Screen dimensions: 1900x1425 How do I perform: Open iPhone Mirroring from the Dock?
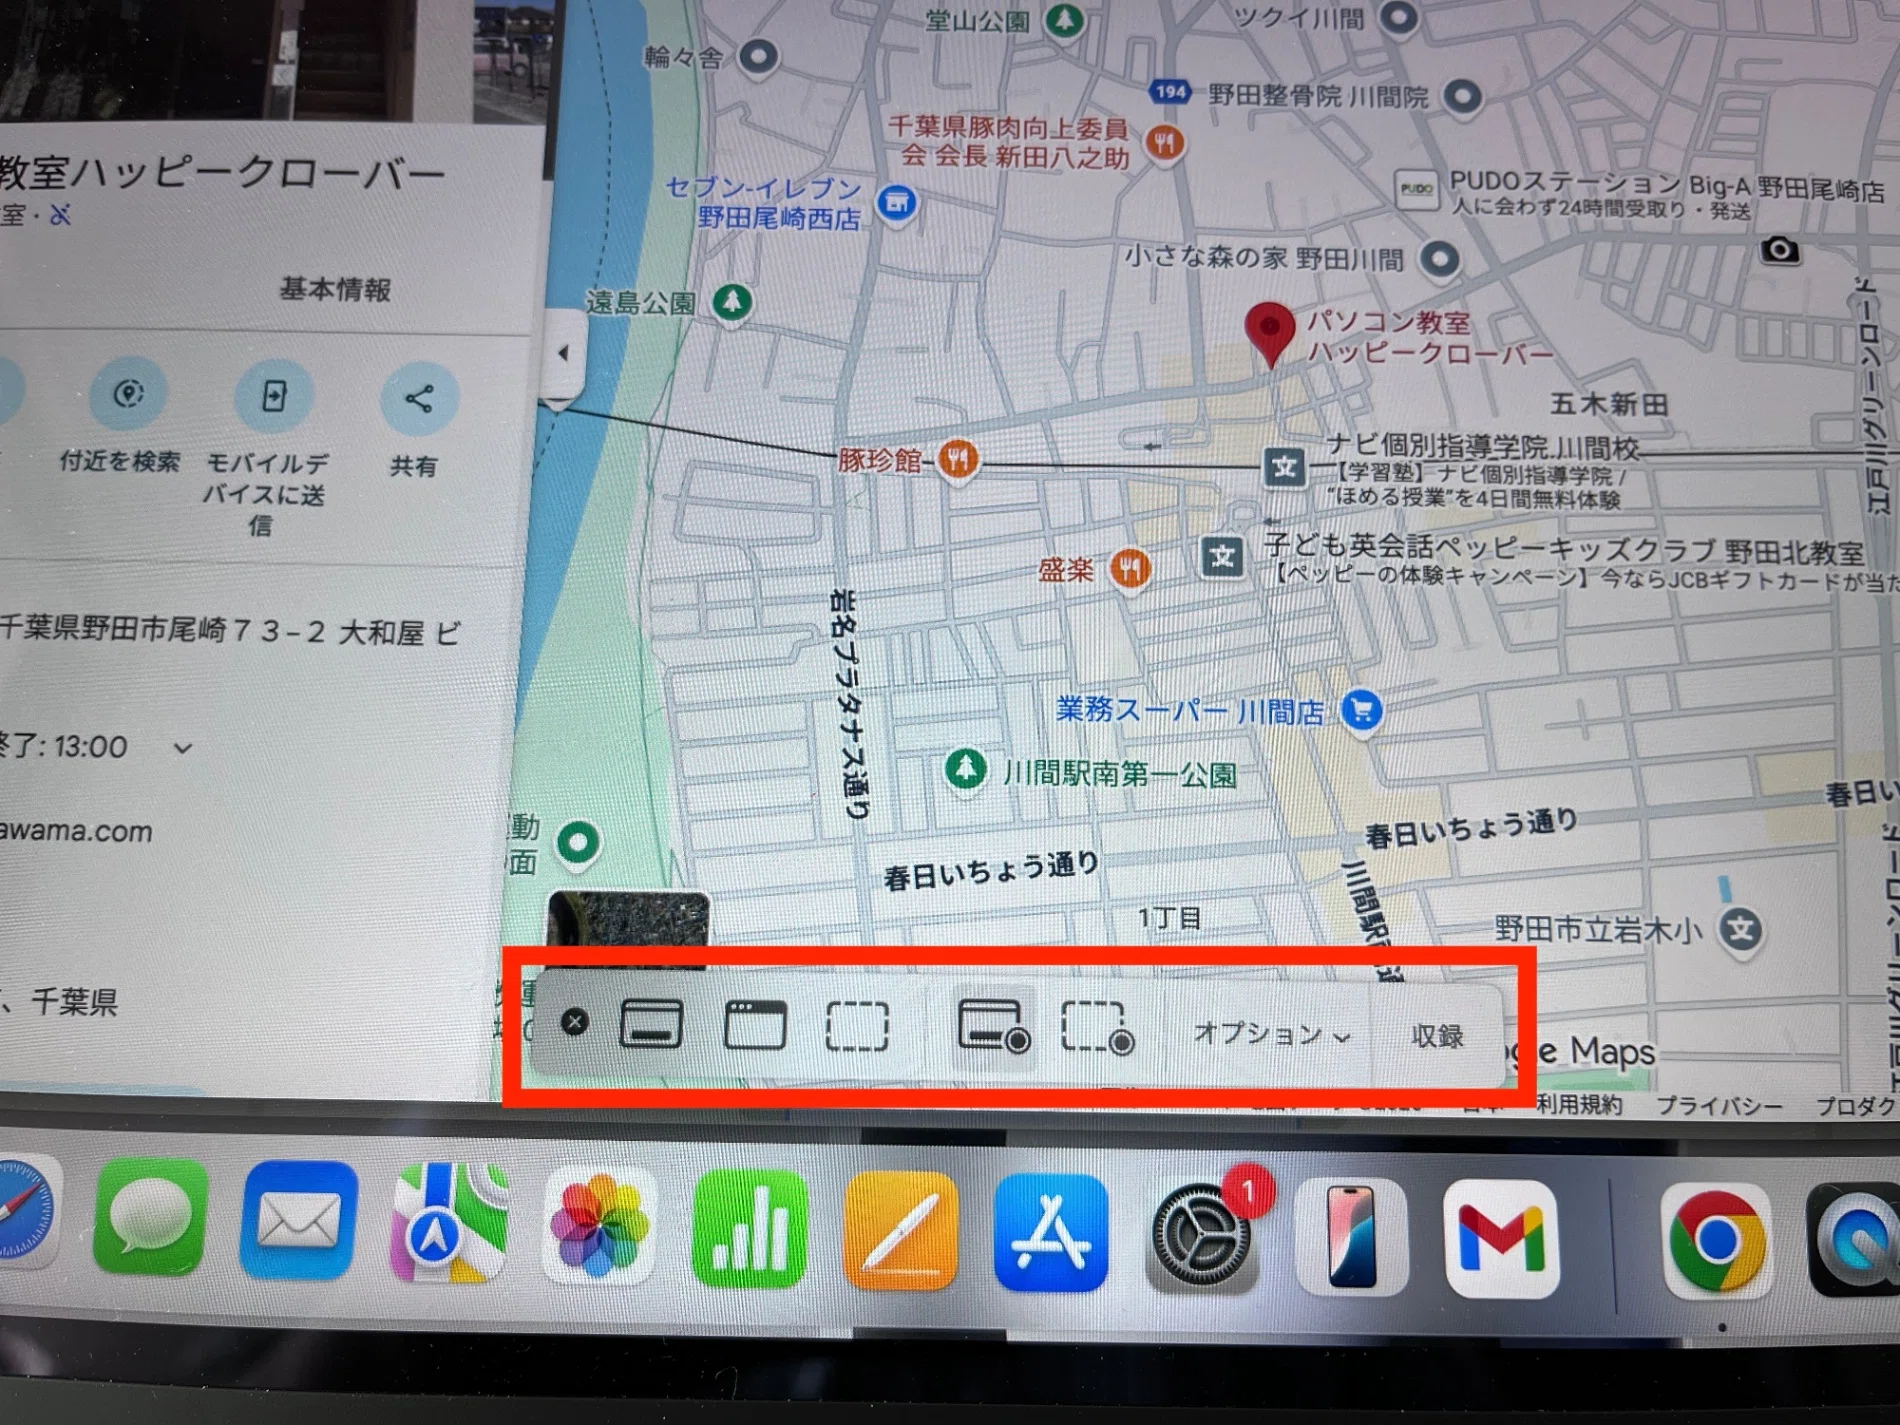1352,1238
